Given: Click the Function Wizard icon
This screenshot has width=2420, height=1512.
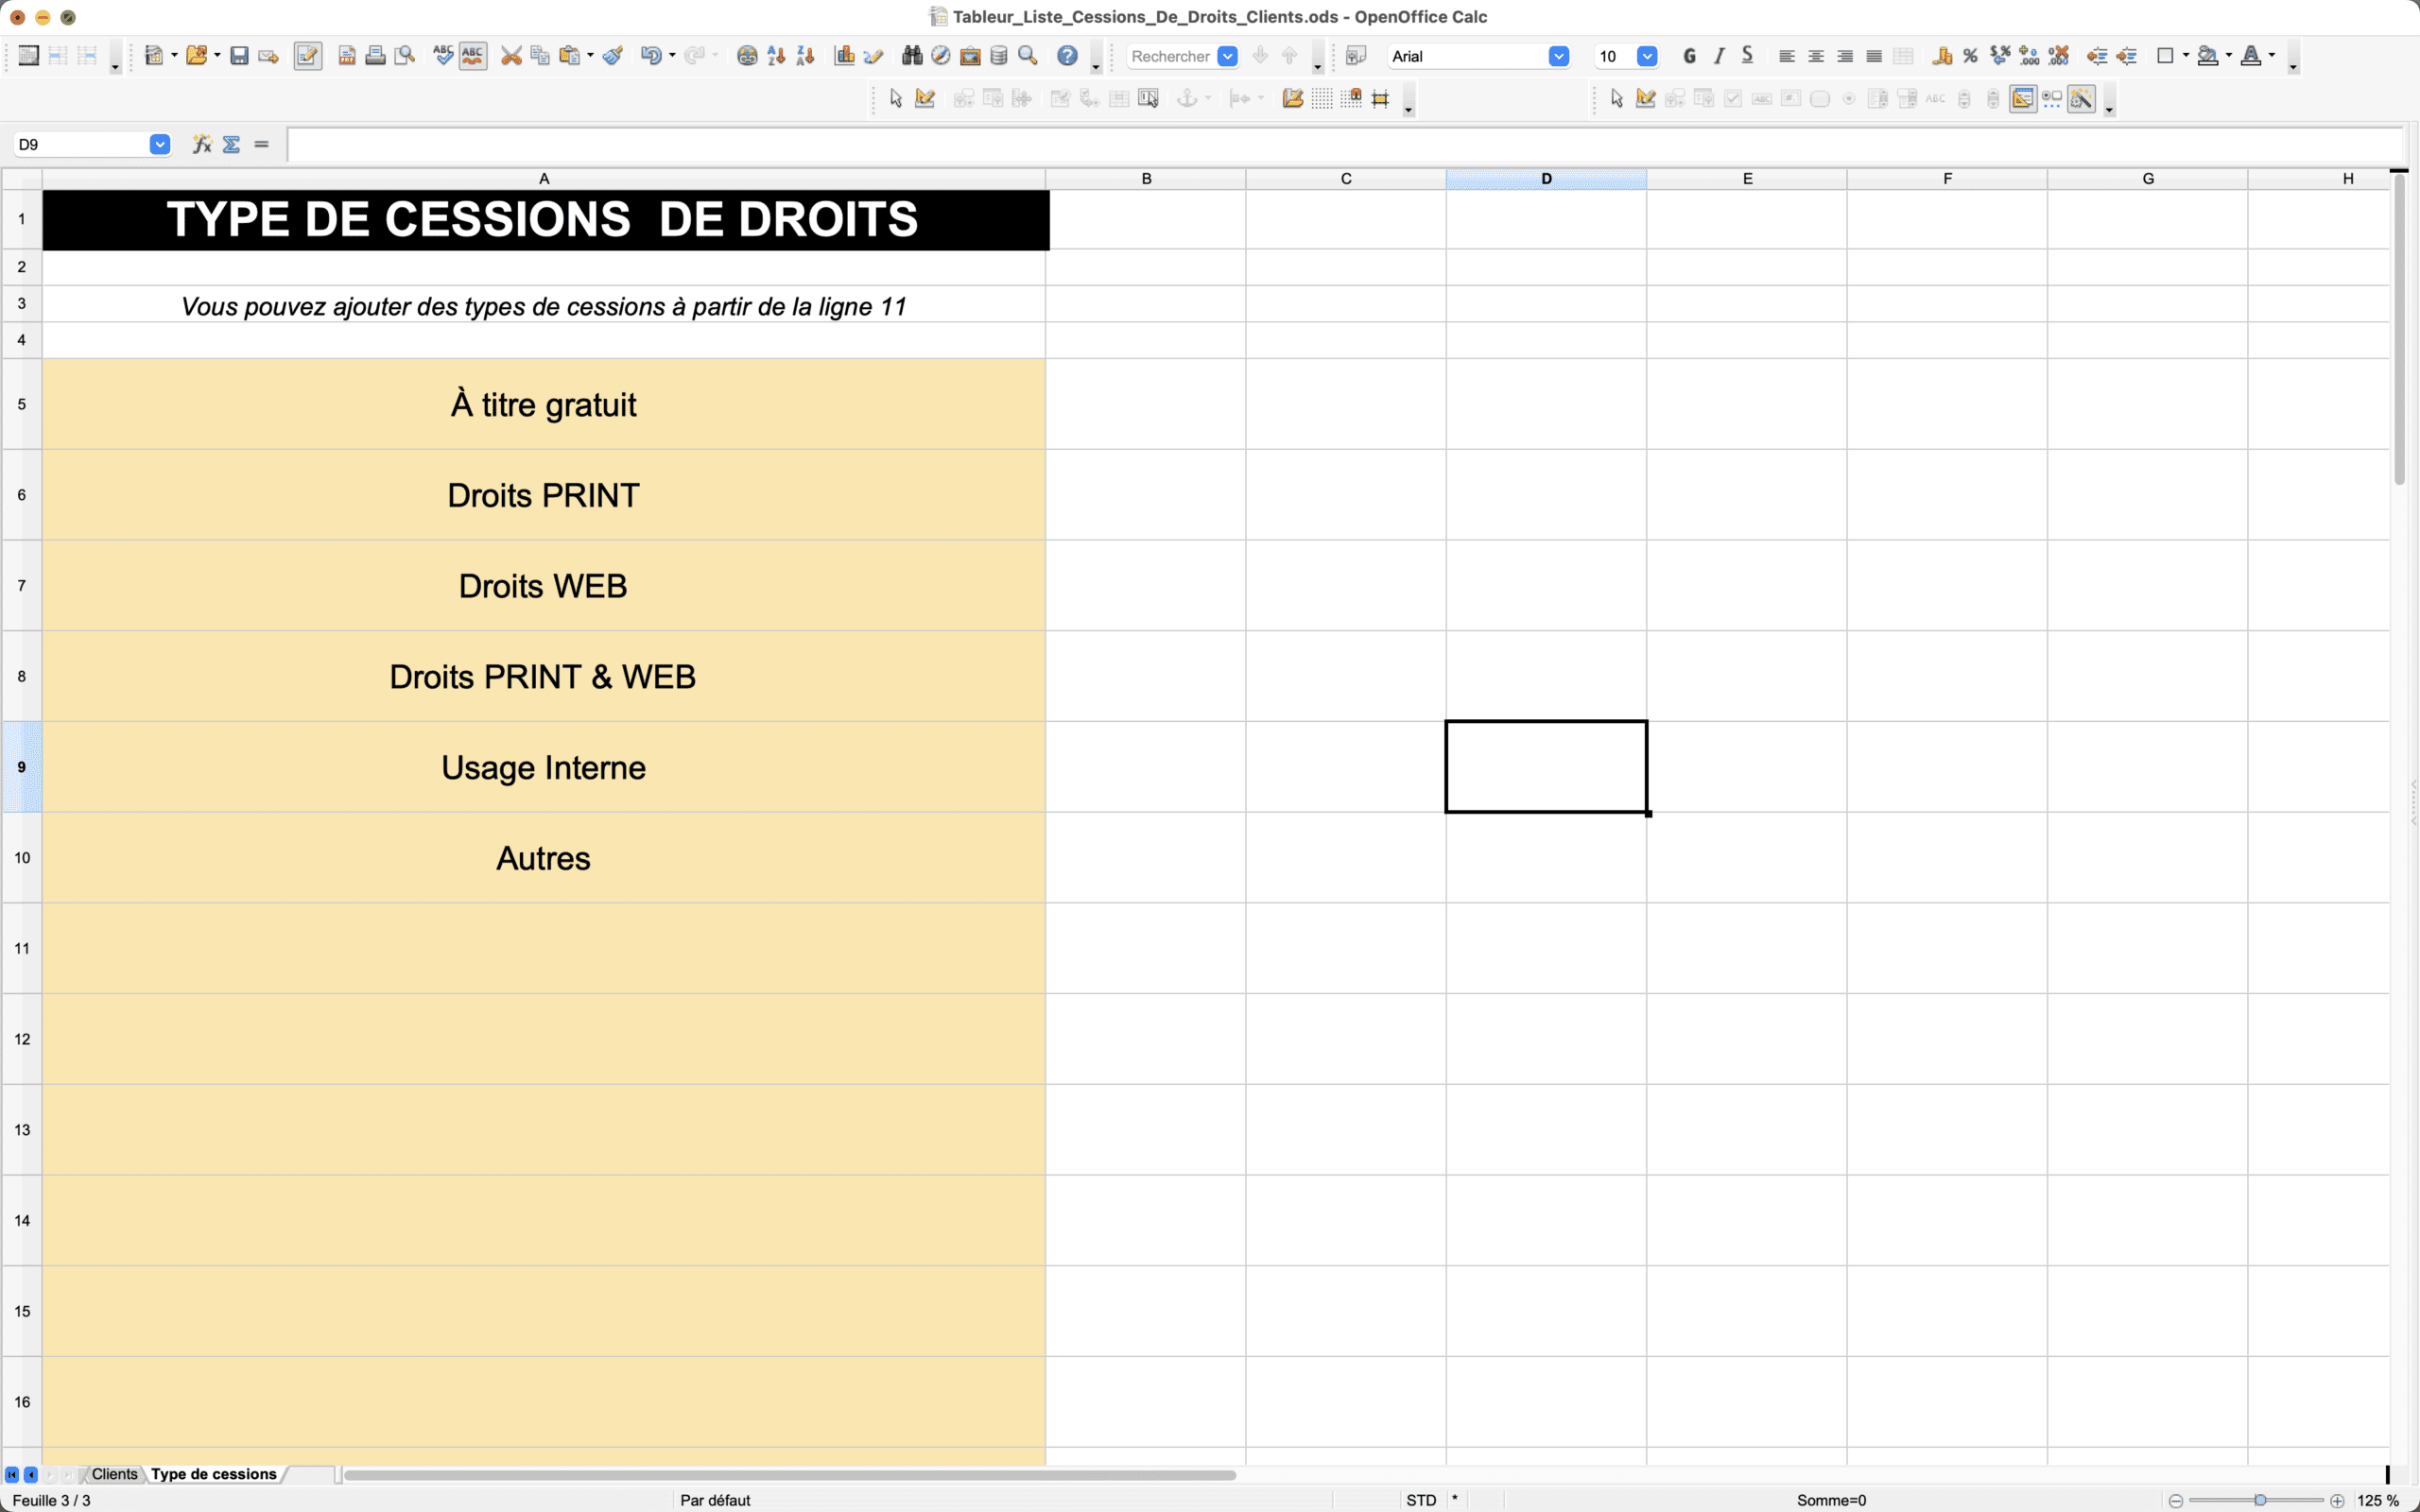Looking at the screenshot, I should tap(202, 144).
